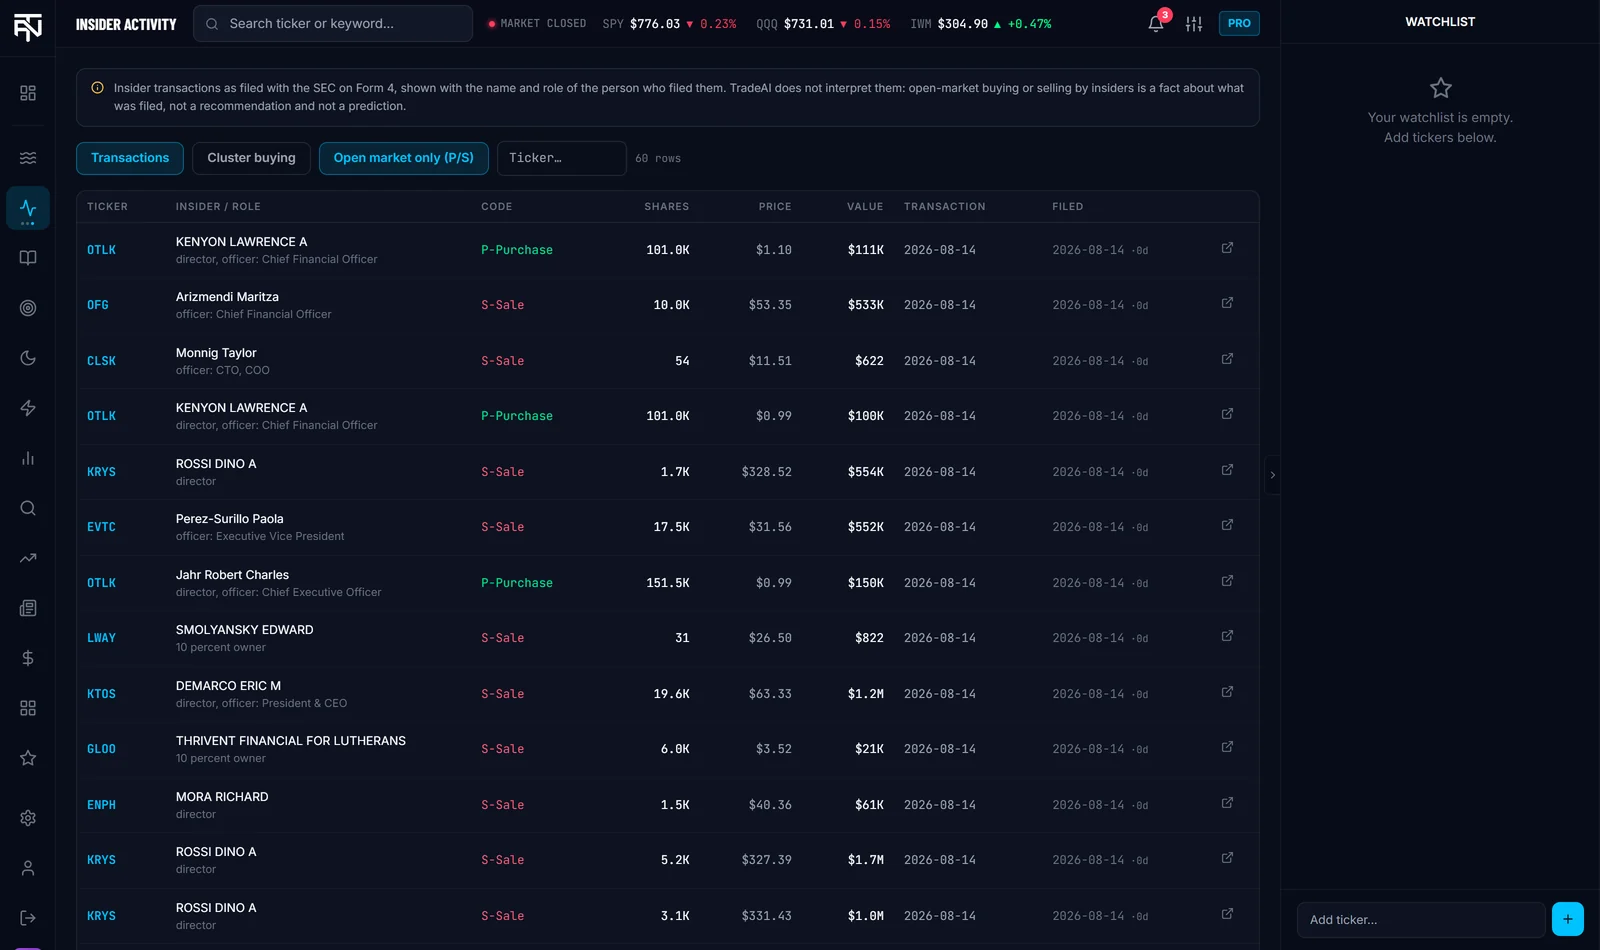Viewport: 1600px width, 950px height.
Task: Open the user profile icon in sidebar
Action: coord(28,868)
